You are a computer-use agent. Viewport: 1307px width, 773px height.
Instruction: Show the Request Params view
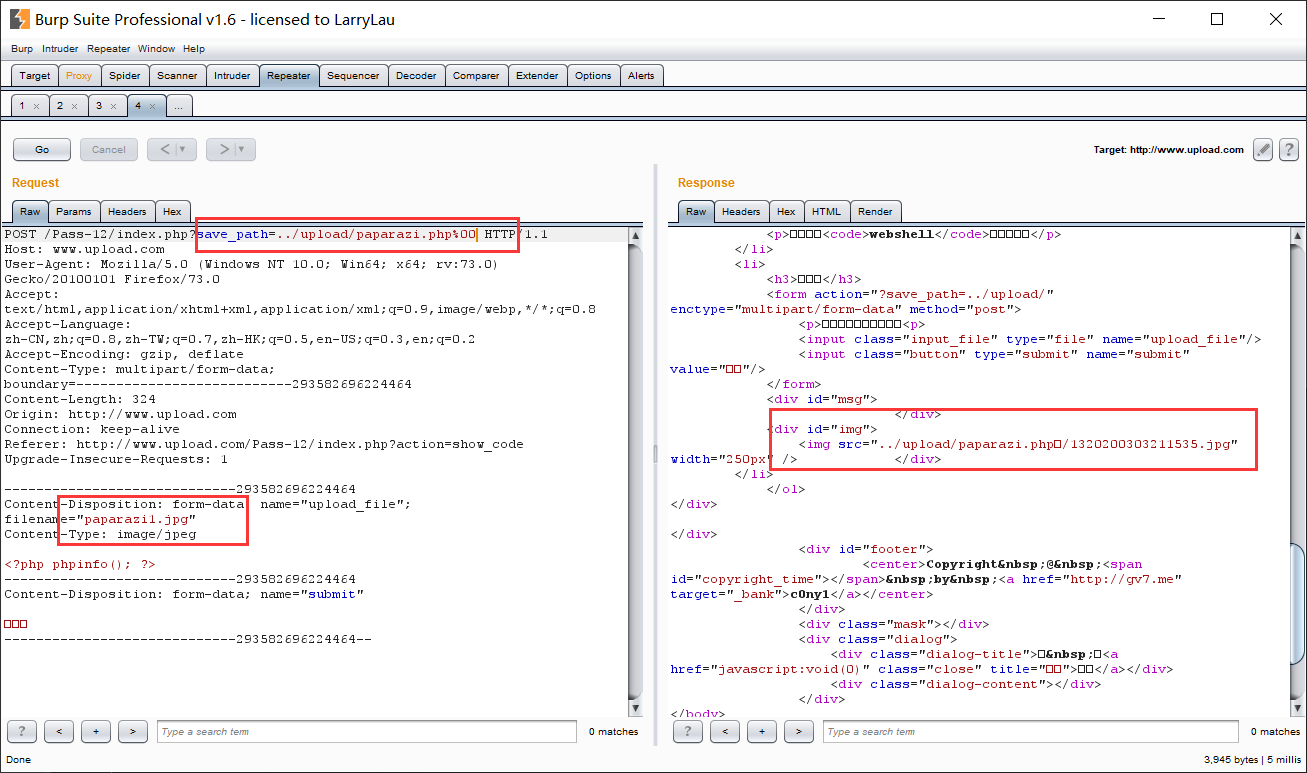[74, 211]
